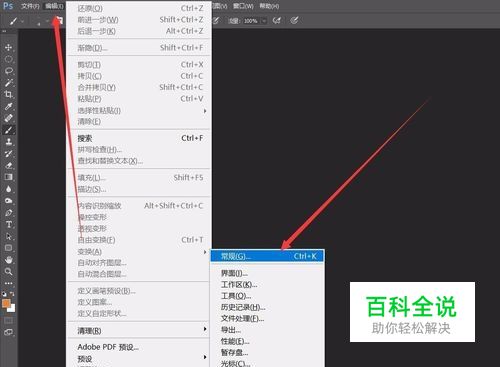The image size is (500, 367).
Task: Swap foreground and background colors
Action: pyautogui.click(x=12, y=294)
